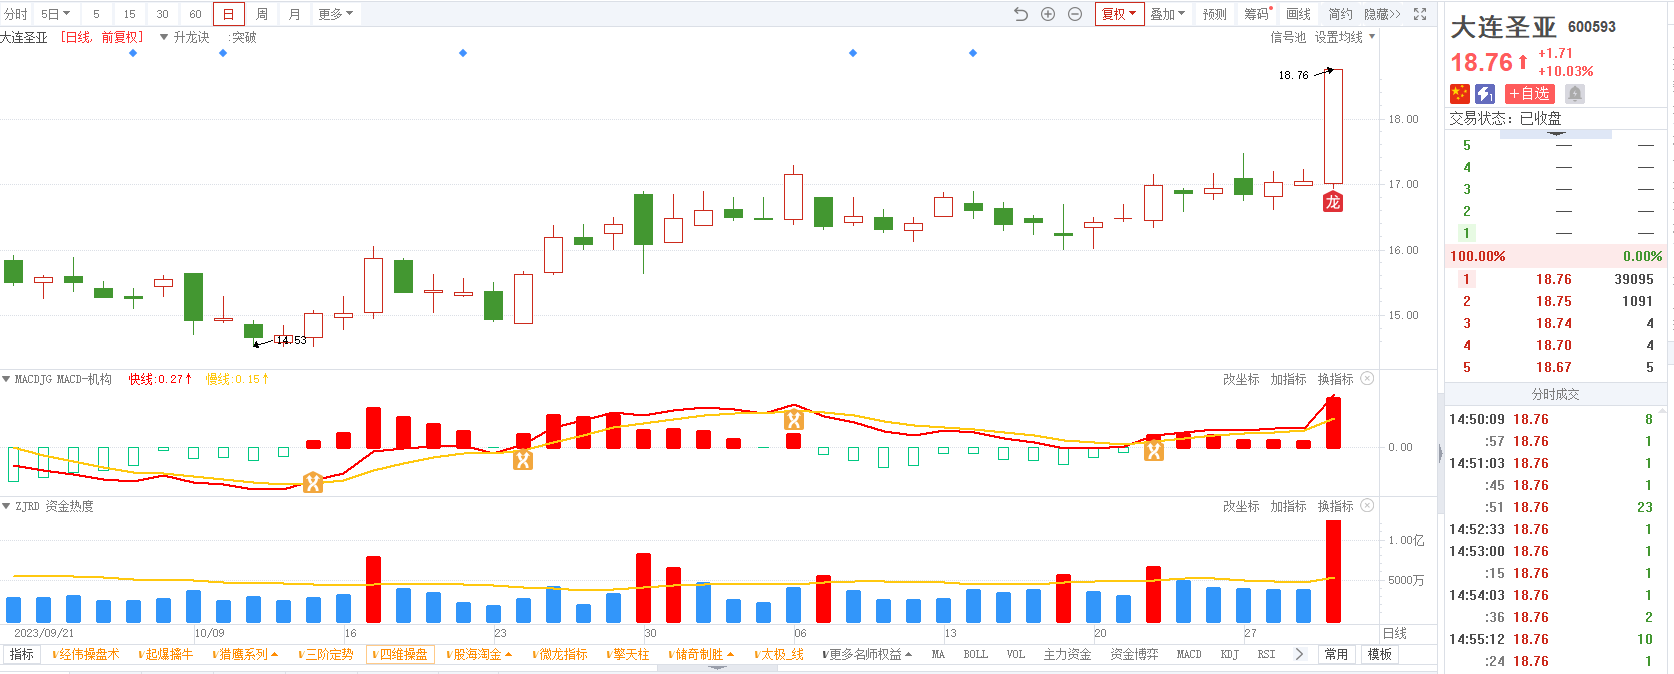Toggle fullscreen chart expand icon
Screen dimensions: 1674x674
1420,14
